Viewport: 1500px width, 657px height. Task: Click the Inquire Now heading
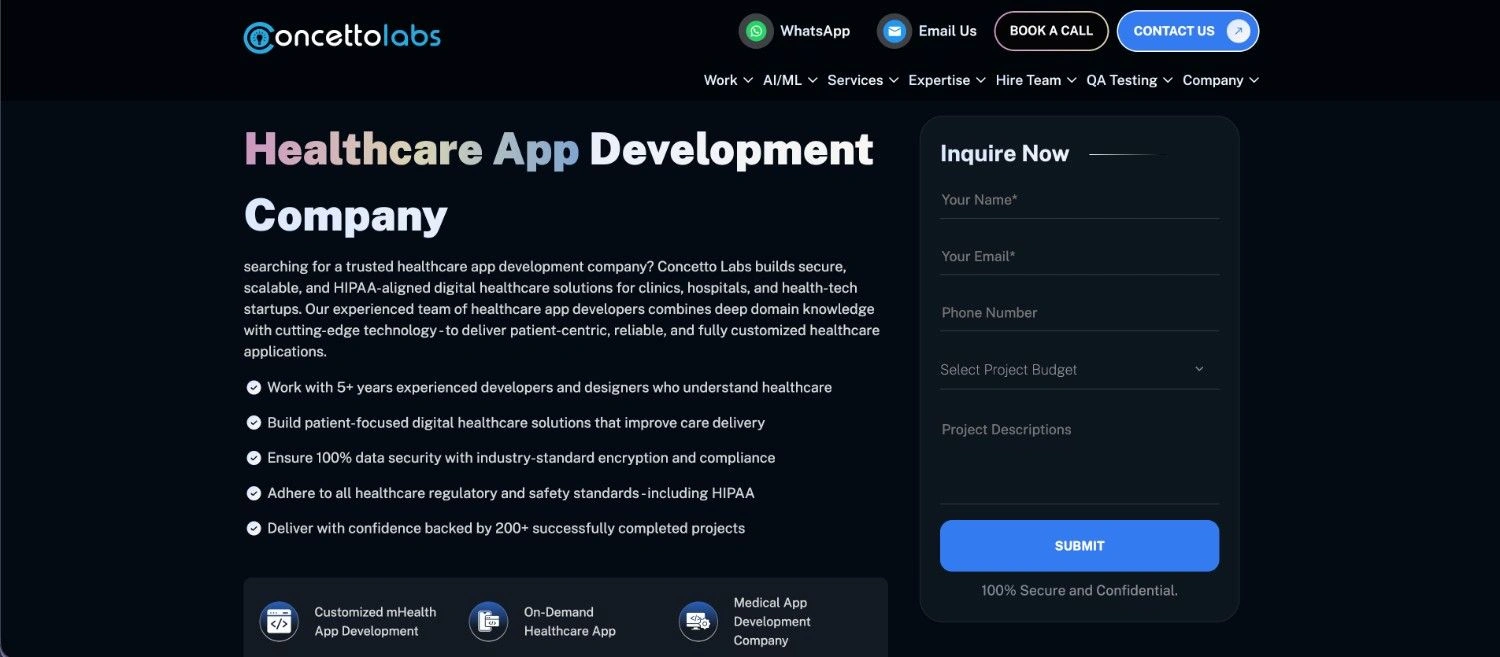1004,153
